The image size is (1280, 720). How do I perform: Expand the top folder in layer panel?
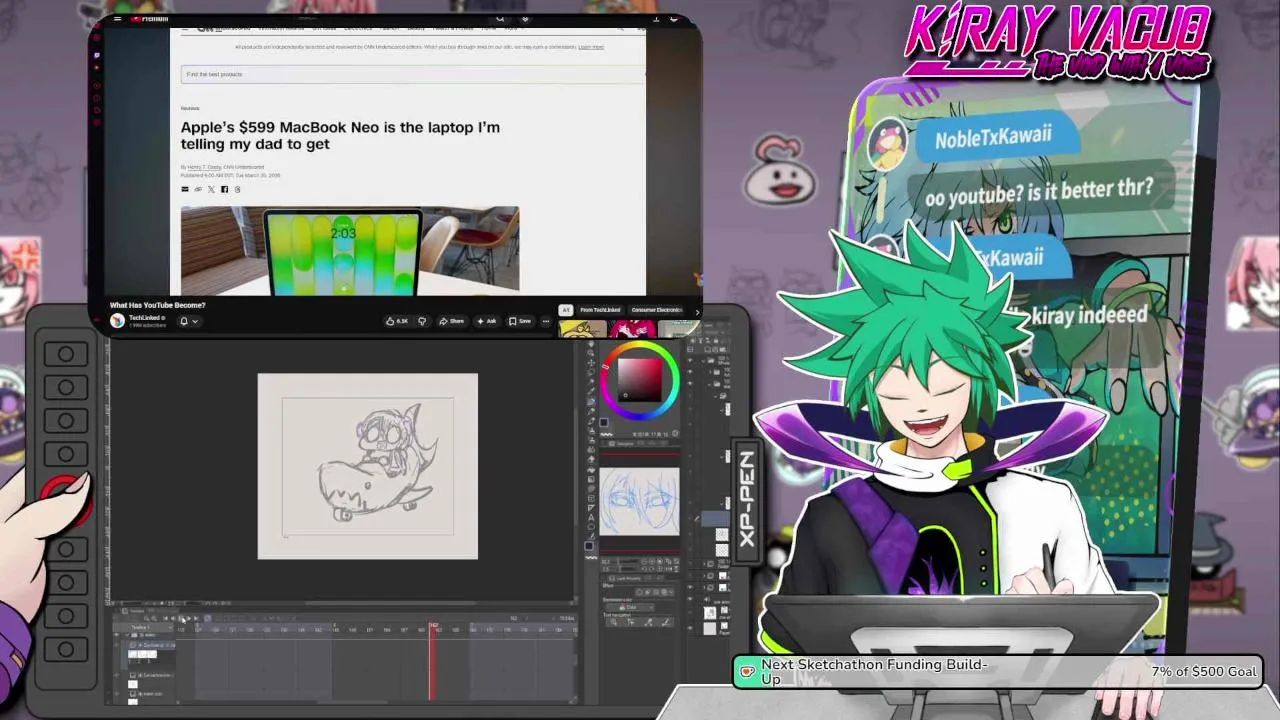(703, 361)
